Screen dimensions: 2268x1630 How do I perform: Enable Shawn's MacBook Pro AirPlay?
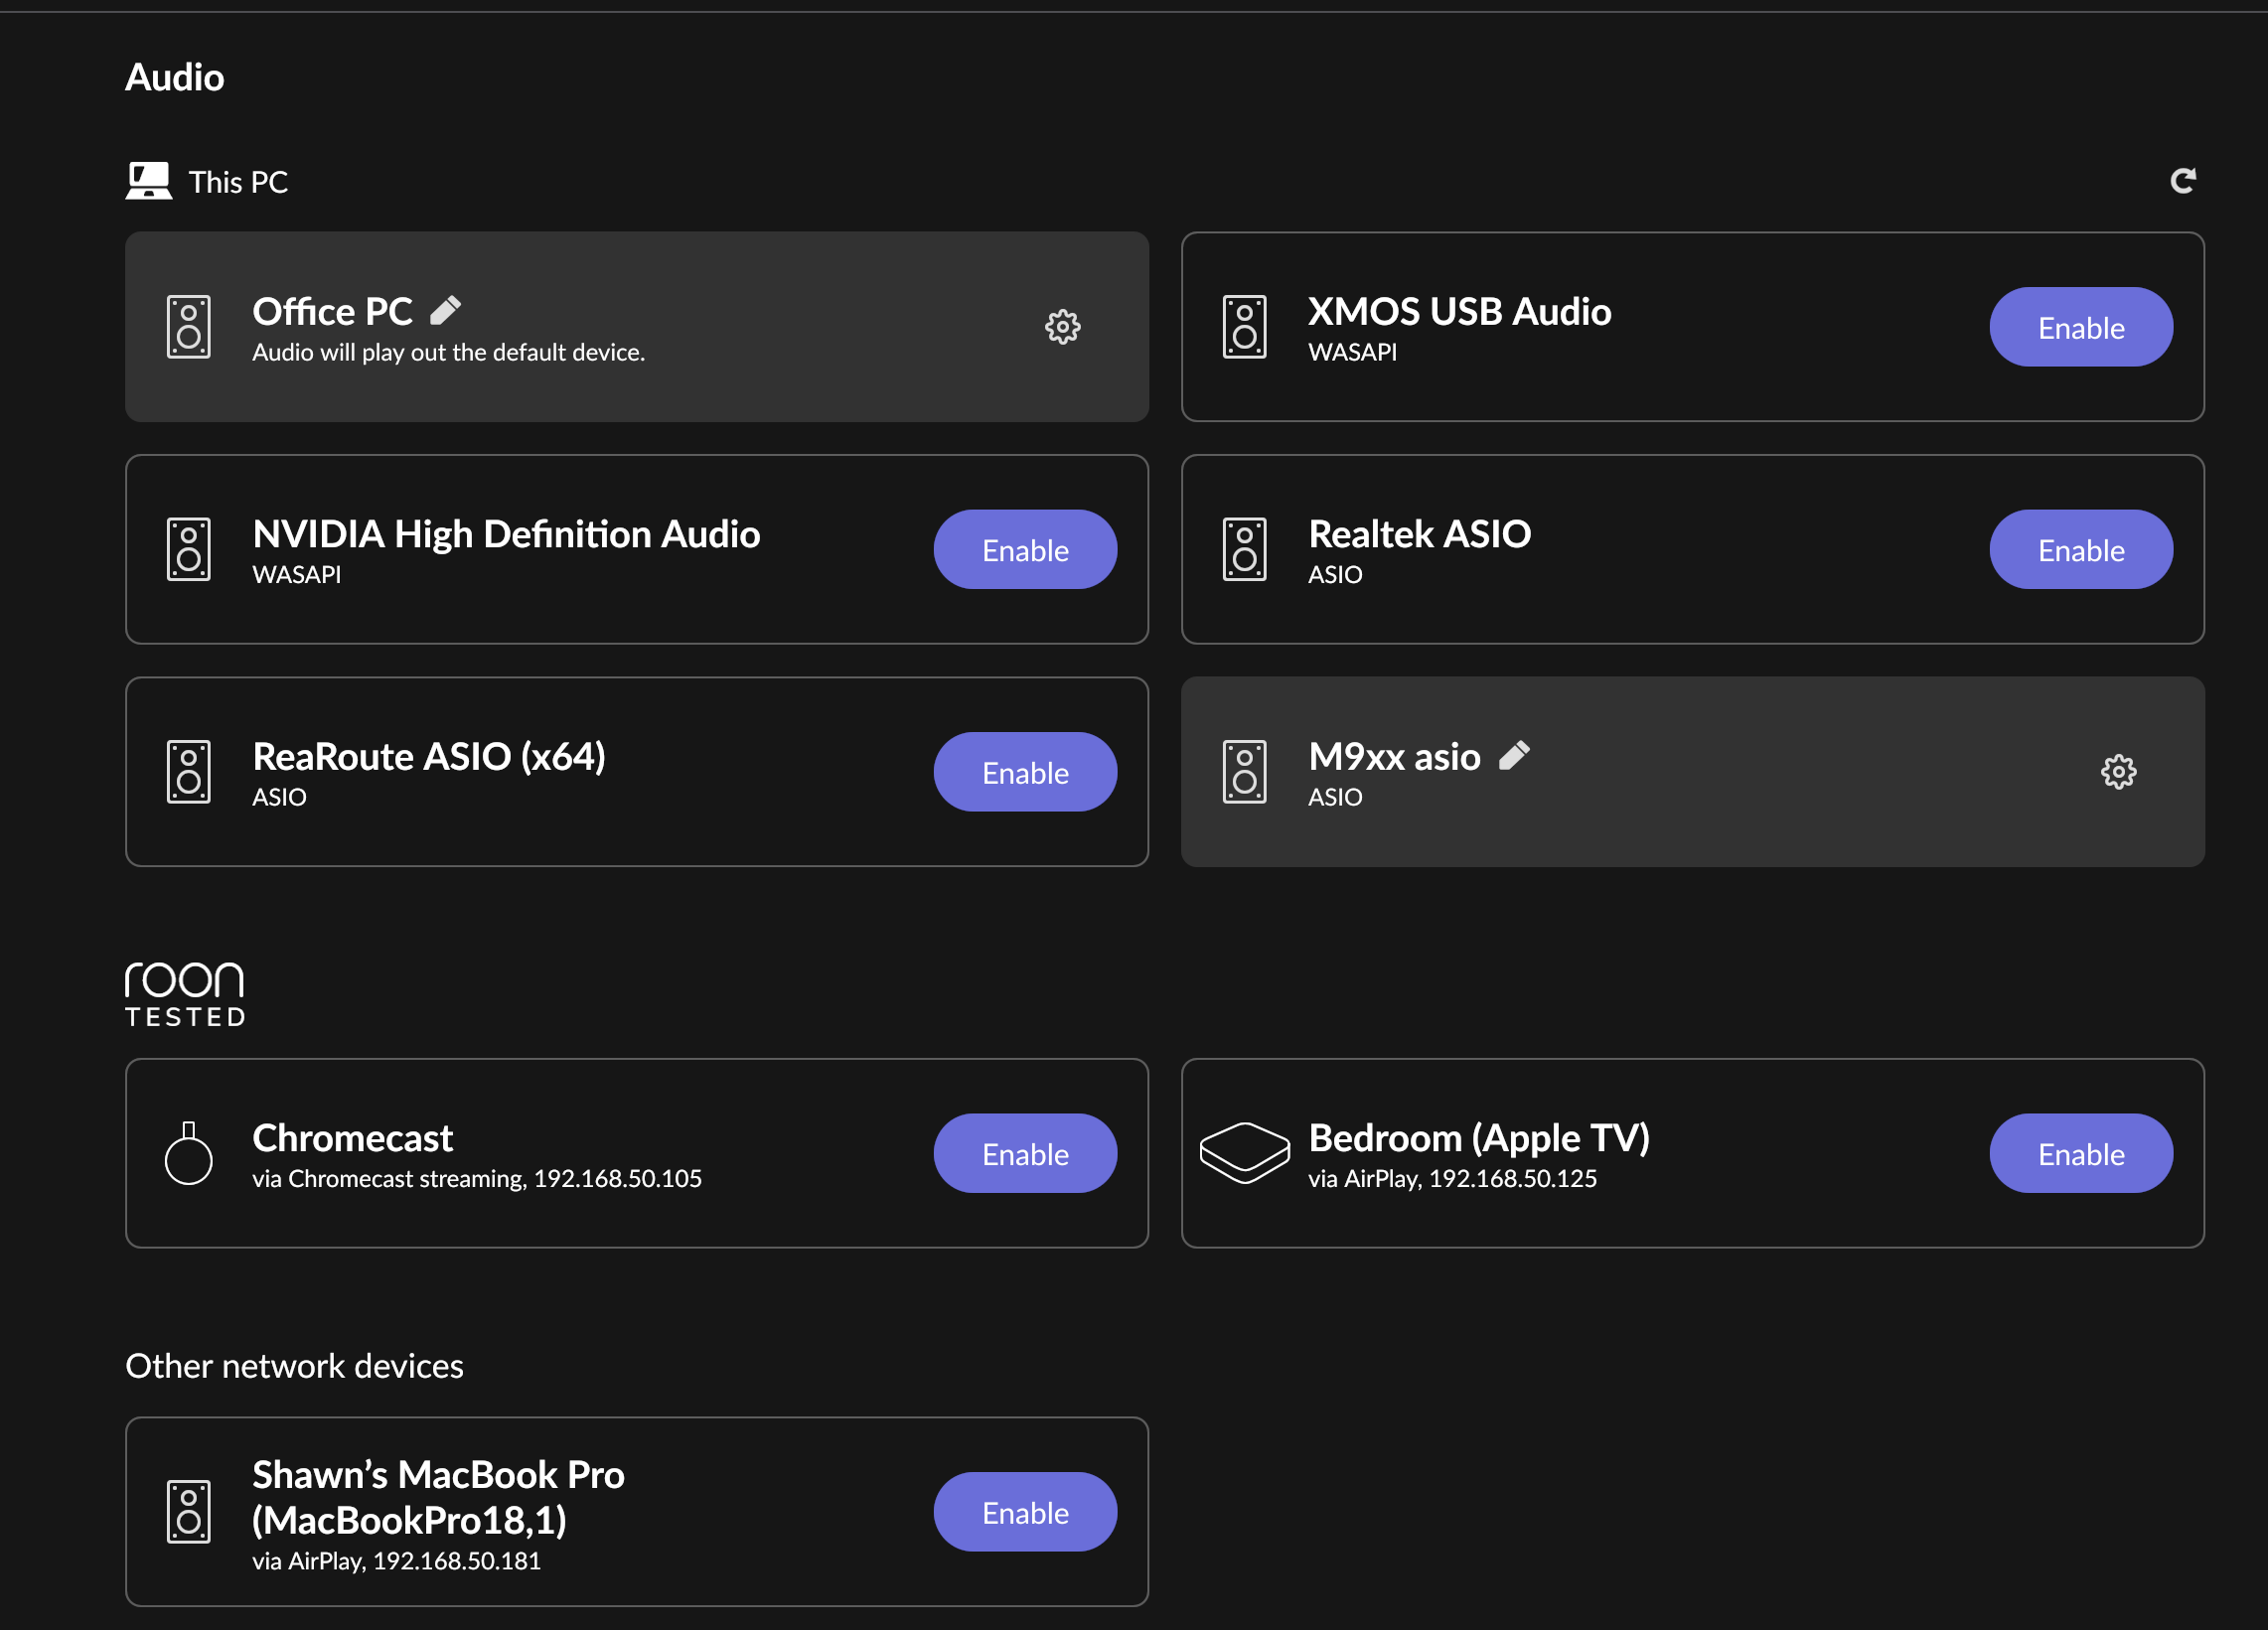pyautogui.click(x=1025, y=1512)
